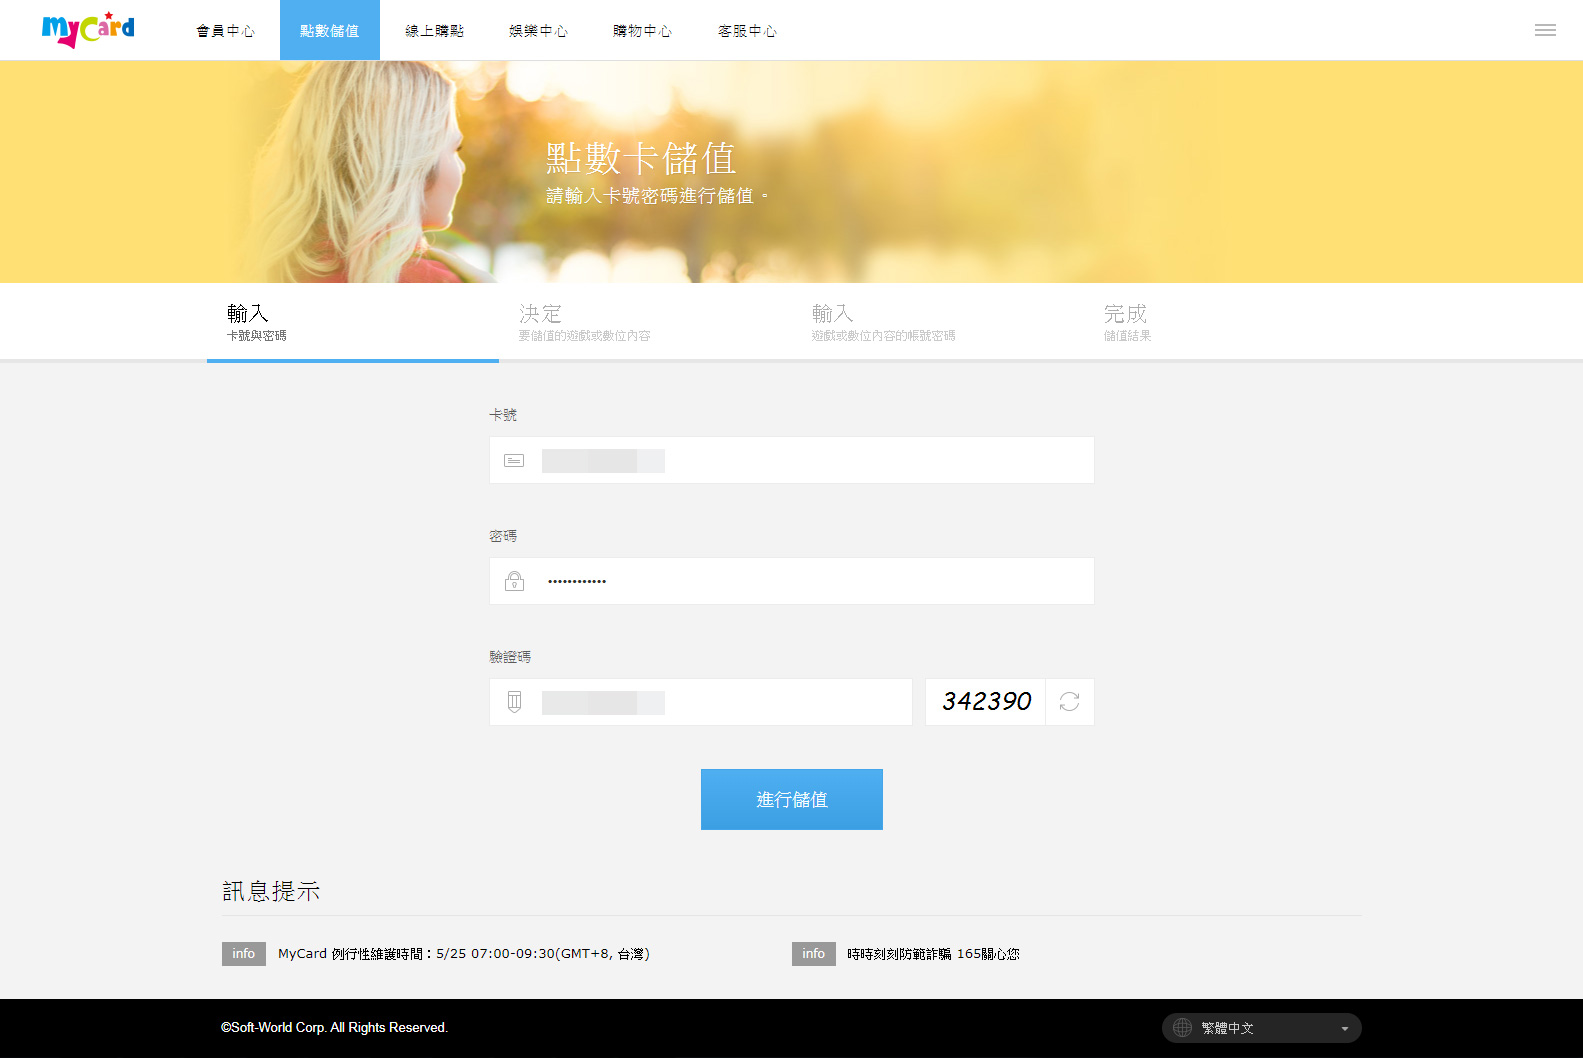This screenshot has width=1583, height=1058.
Task: Focus the 密碼 password field
Action: [x=792, y=581]
